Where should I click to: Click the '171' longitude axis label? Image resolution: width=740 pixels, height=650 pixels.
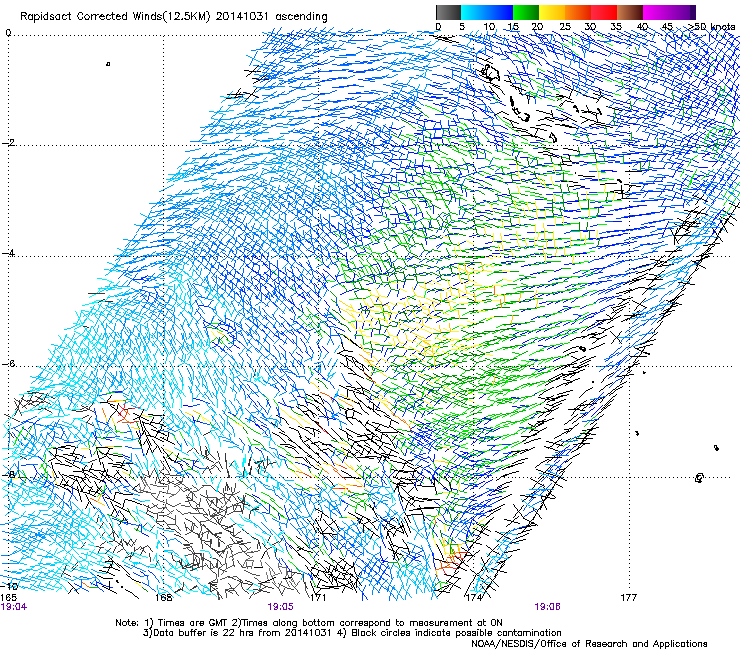tap(318, 598)
